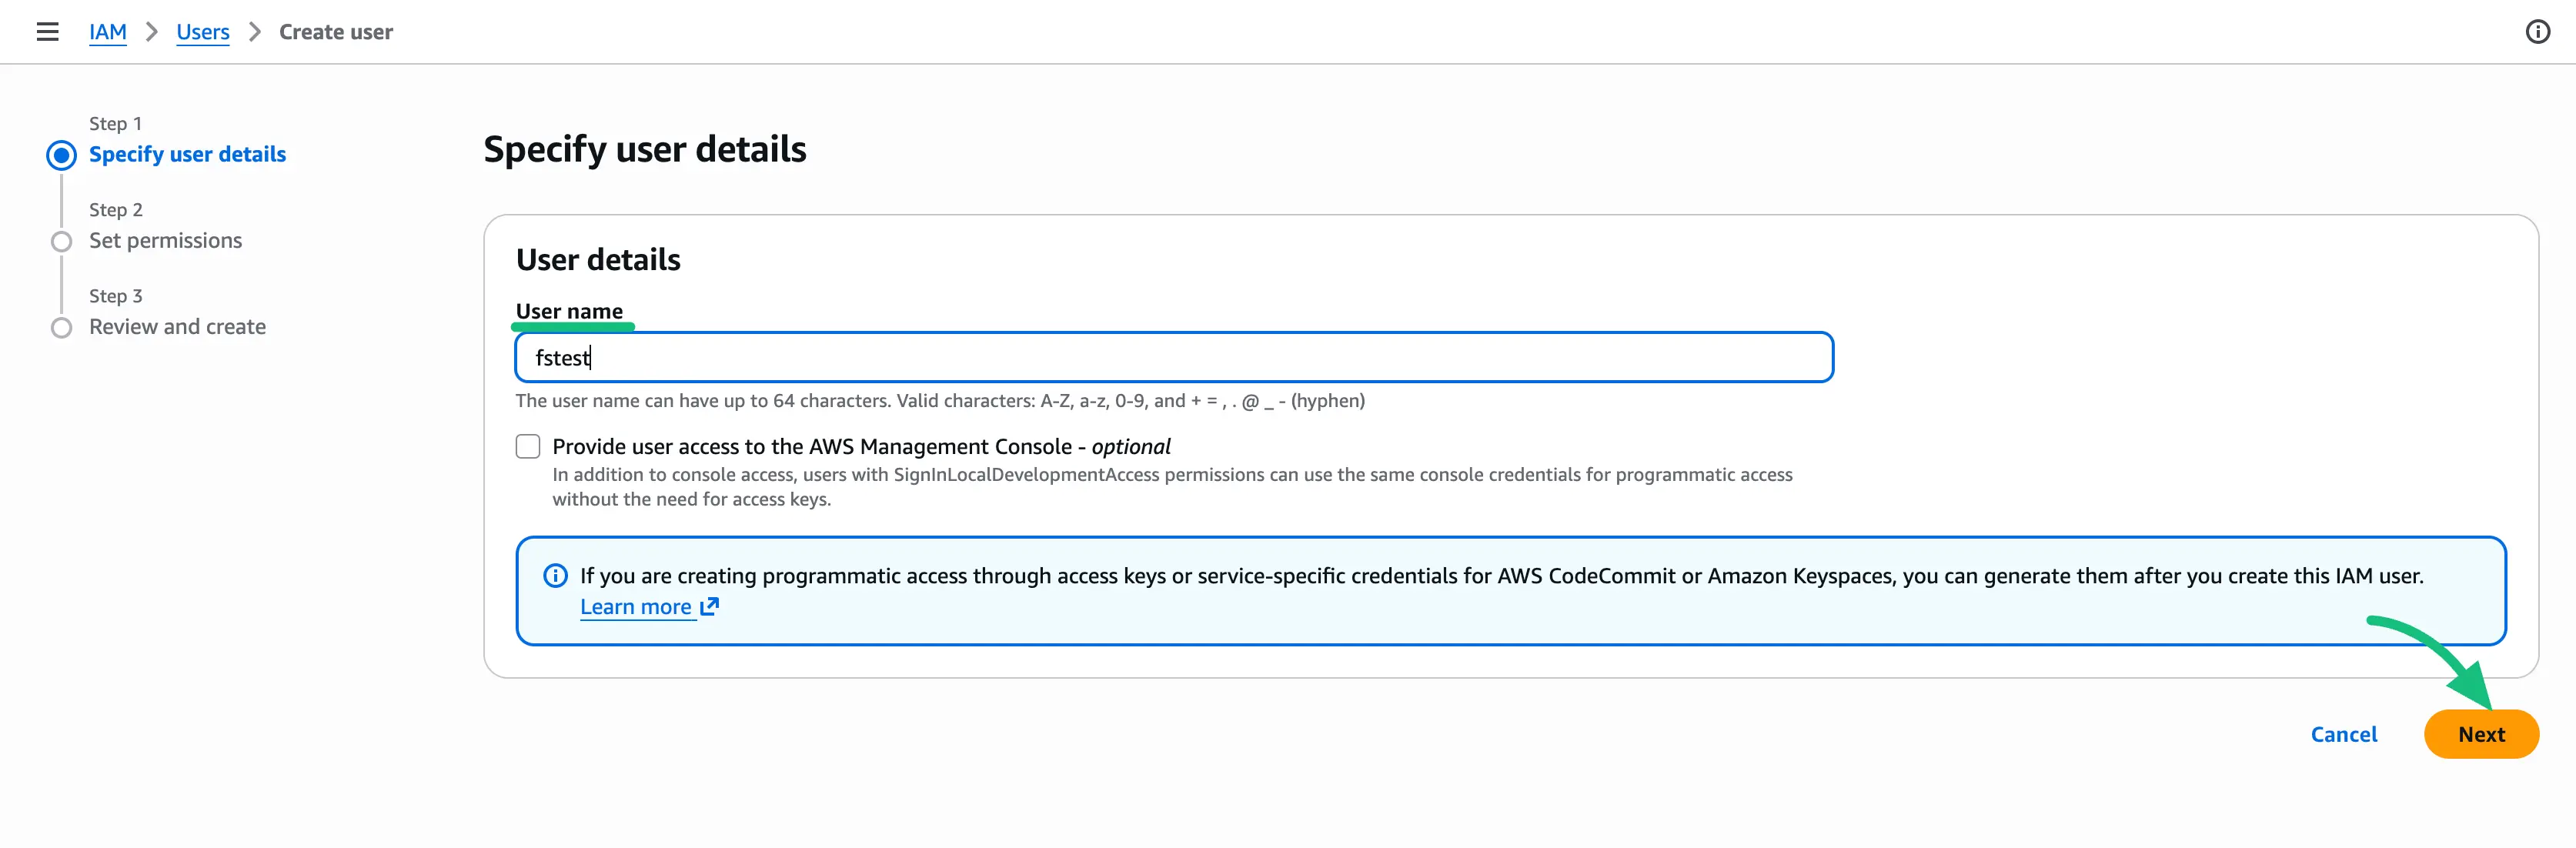This screenshot has width=2576, height=848.
Task: Click the chevron between IAM and Users breadcrumbs
Action: tap(151, 31)
